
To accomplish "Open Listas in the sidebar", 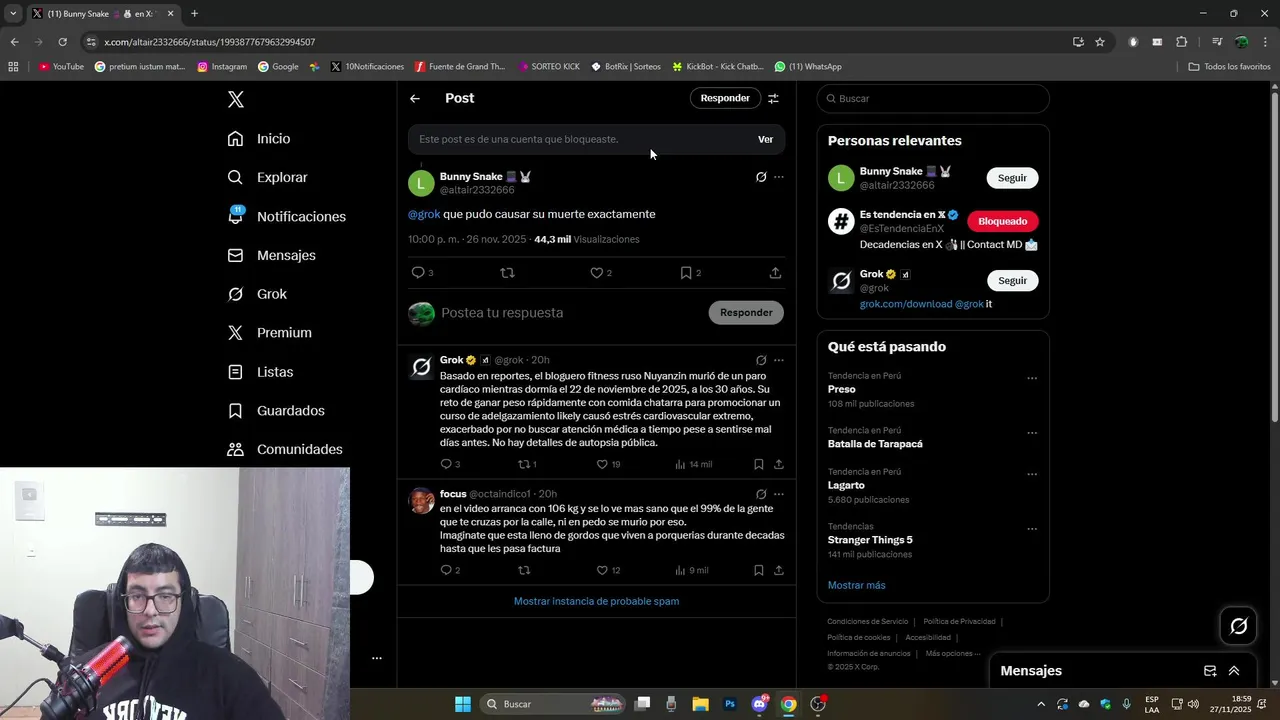I will tap(260, 372).
